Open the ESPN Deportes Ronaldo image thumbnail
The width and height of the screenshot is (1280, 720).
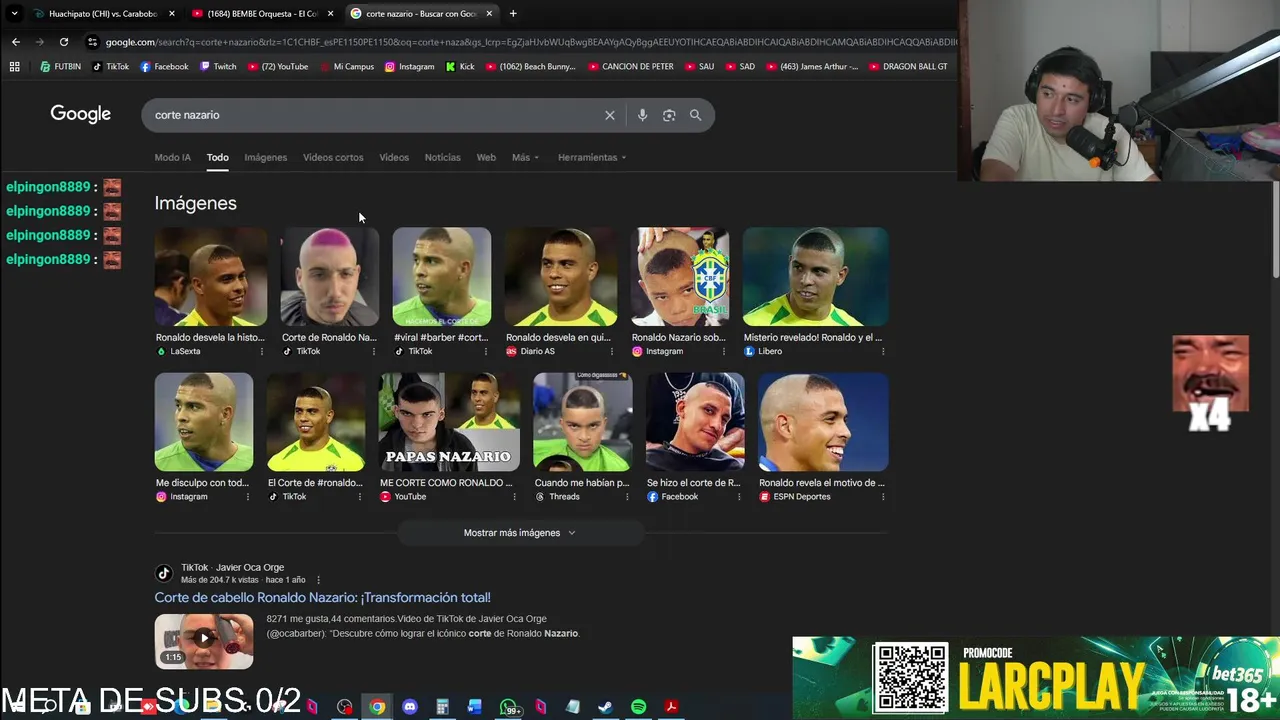tap(823, 422)
